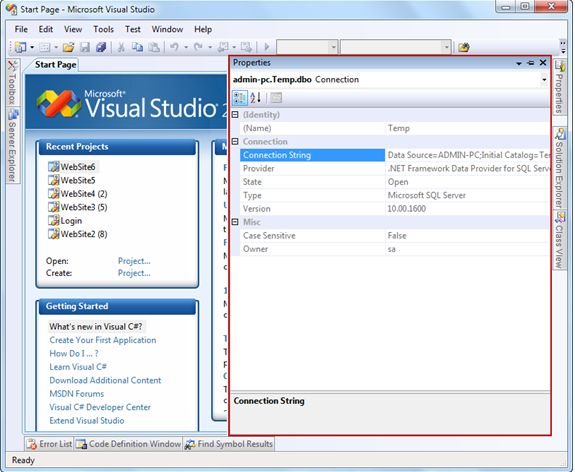Toggle Categorized view in Properties panel

point(240,98)
